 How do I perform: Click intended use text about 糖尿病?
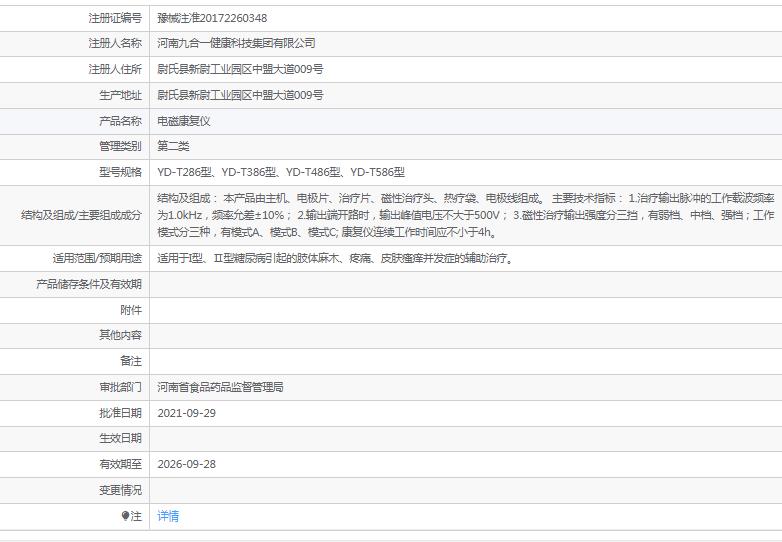coord(336,258)
